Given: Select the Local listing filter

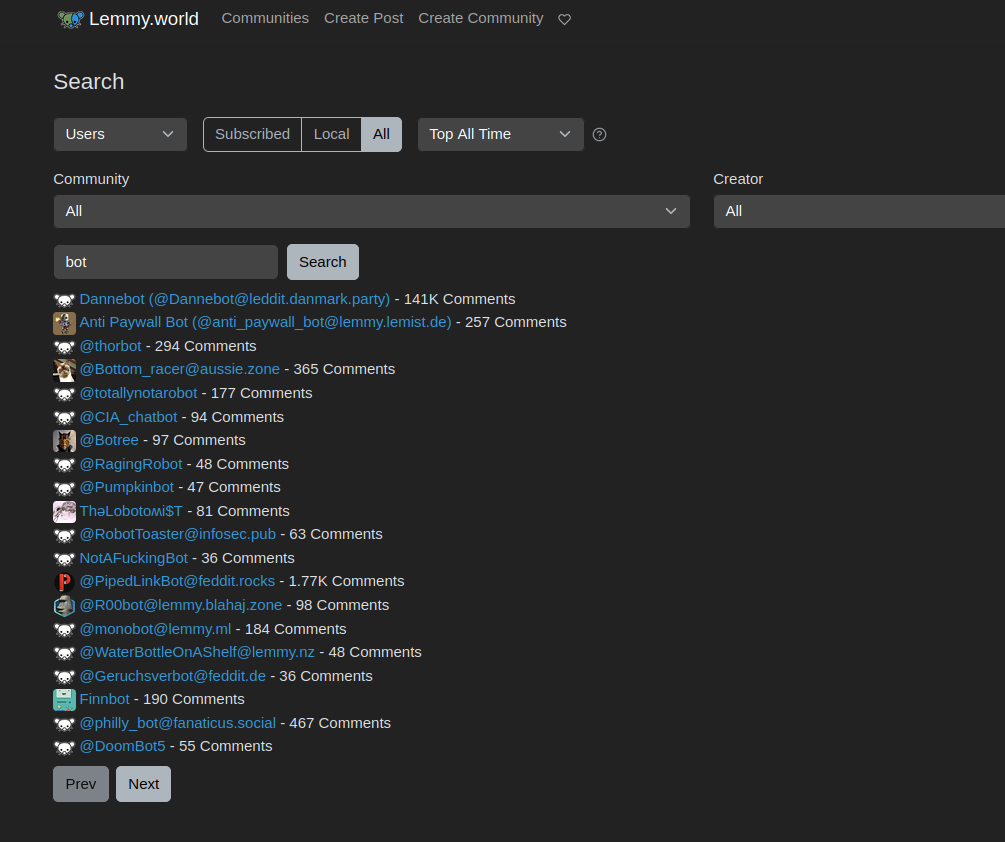Looking at the screenshot, I should pyautogui.click(x=331, y=135).
